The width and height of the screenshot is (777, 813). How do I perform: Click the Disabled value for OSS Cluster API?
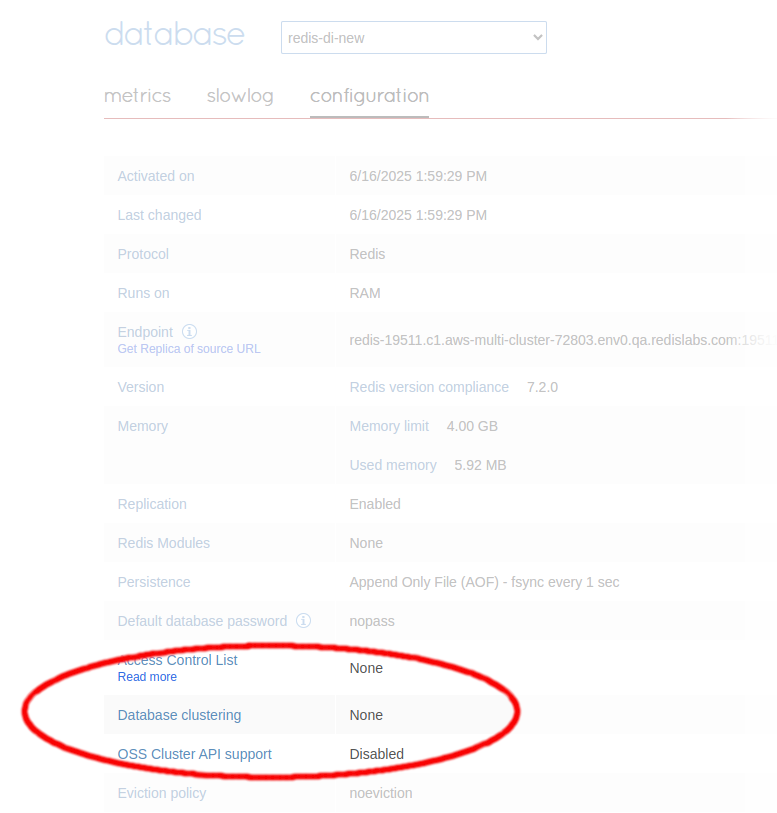376,754
